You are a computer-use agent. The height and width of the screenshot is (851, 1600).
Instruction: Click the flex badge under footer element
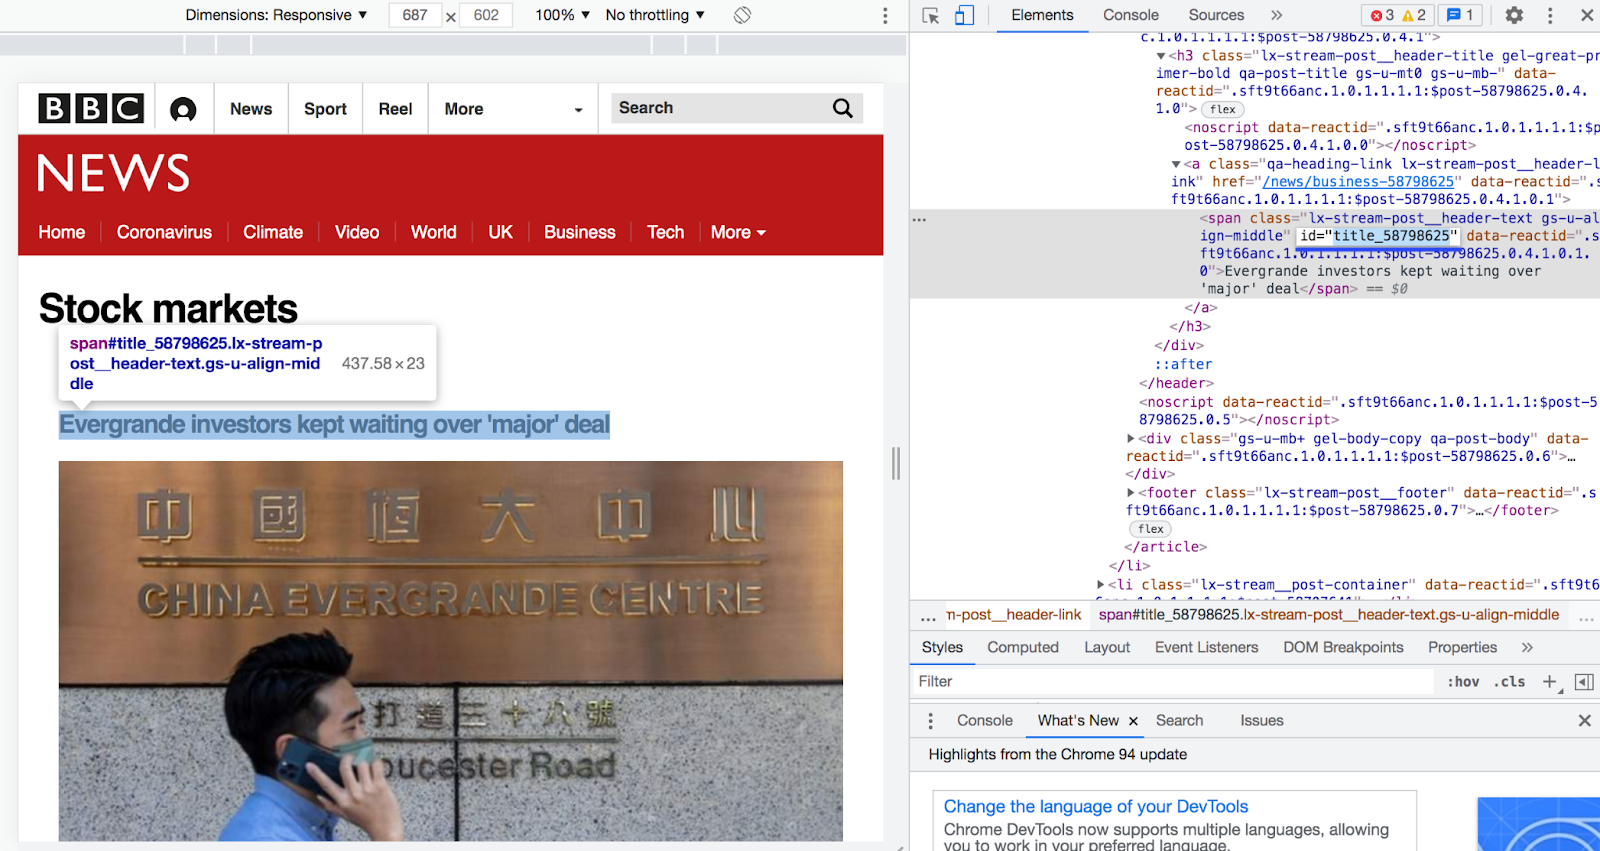(1150, 529)
